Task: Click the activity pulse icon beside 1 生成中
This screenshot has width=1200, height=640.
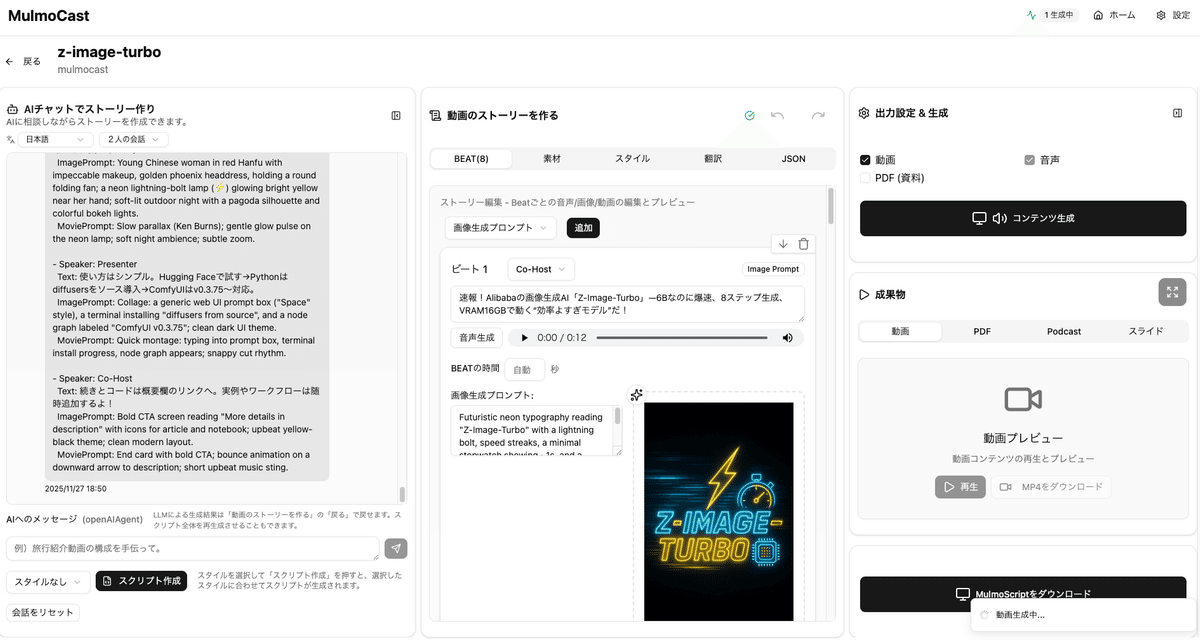Action: coord(1032,15)
